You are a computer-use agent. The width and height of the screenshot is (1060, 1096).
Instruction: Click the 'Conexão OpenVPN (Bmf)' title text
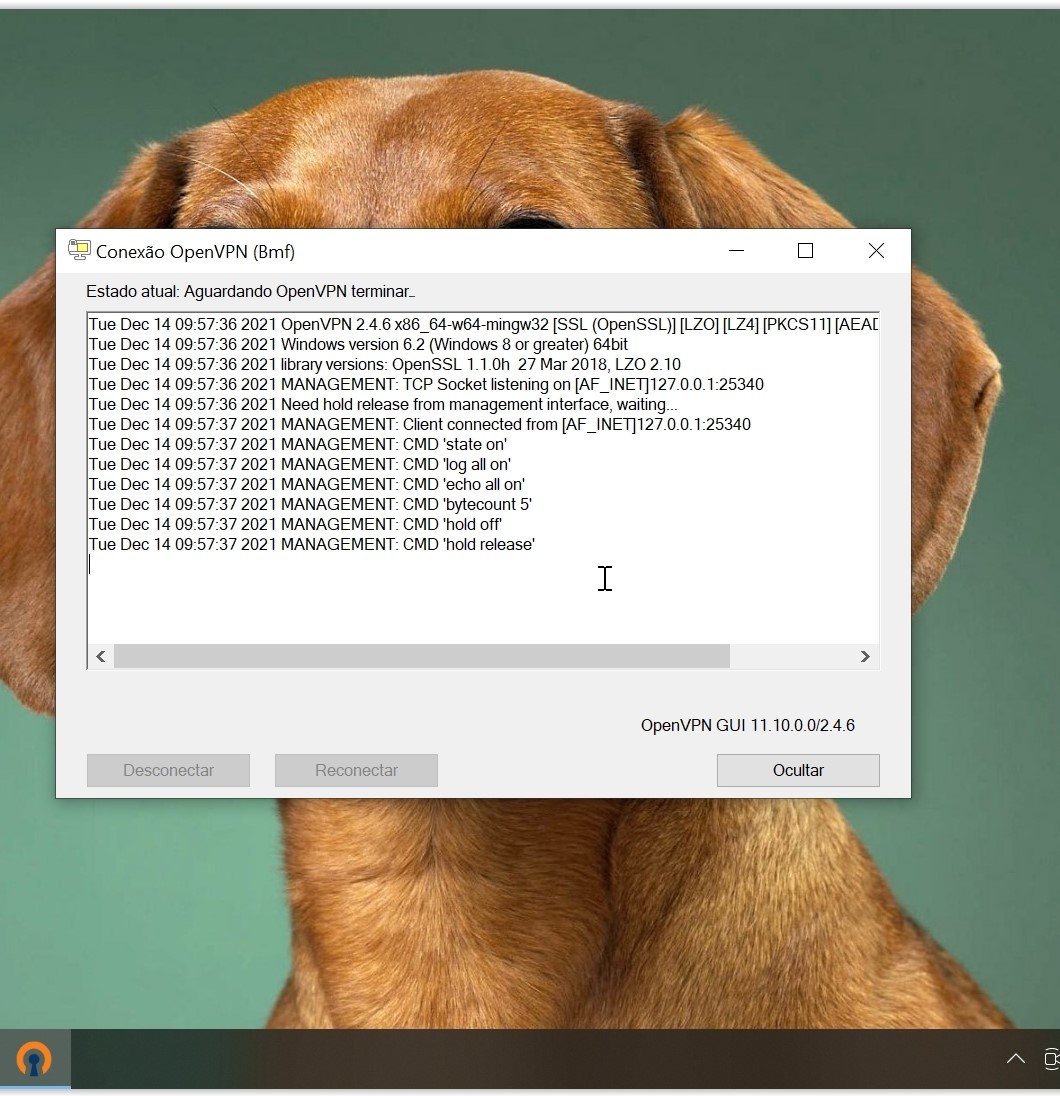tap(195, 252)
